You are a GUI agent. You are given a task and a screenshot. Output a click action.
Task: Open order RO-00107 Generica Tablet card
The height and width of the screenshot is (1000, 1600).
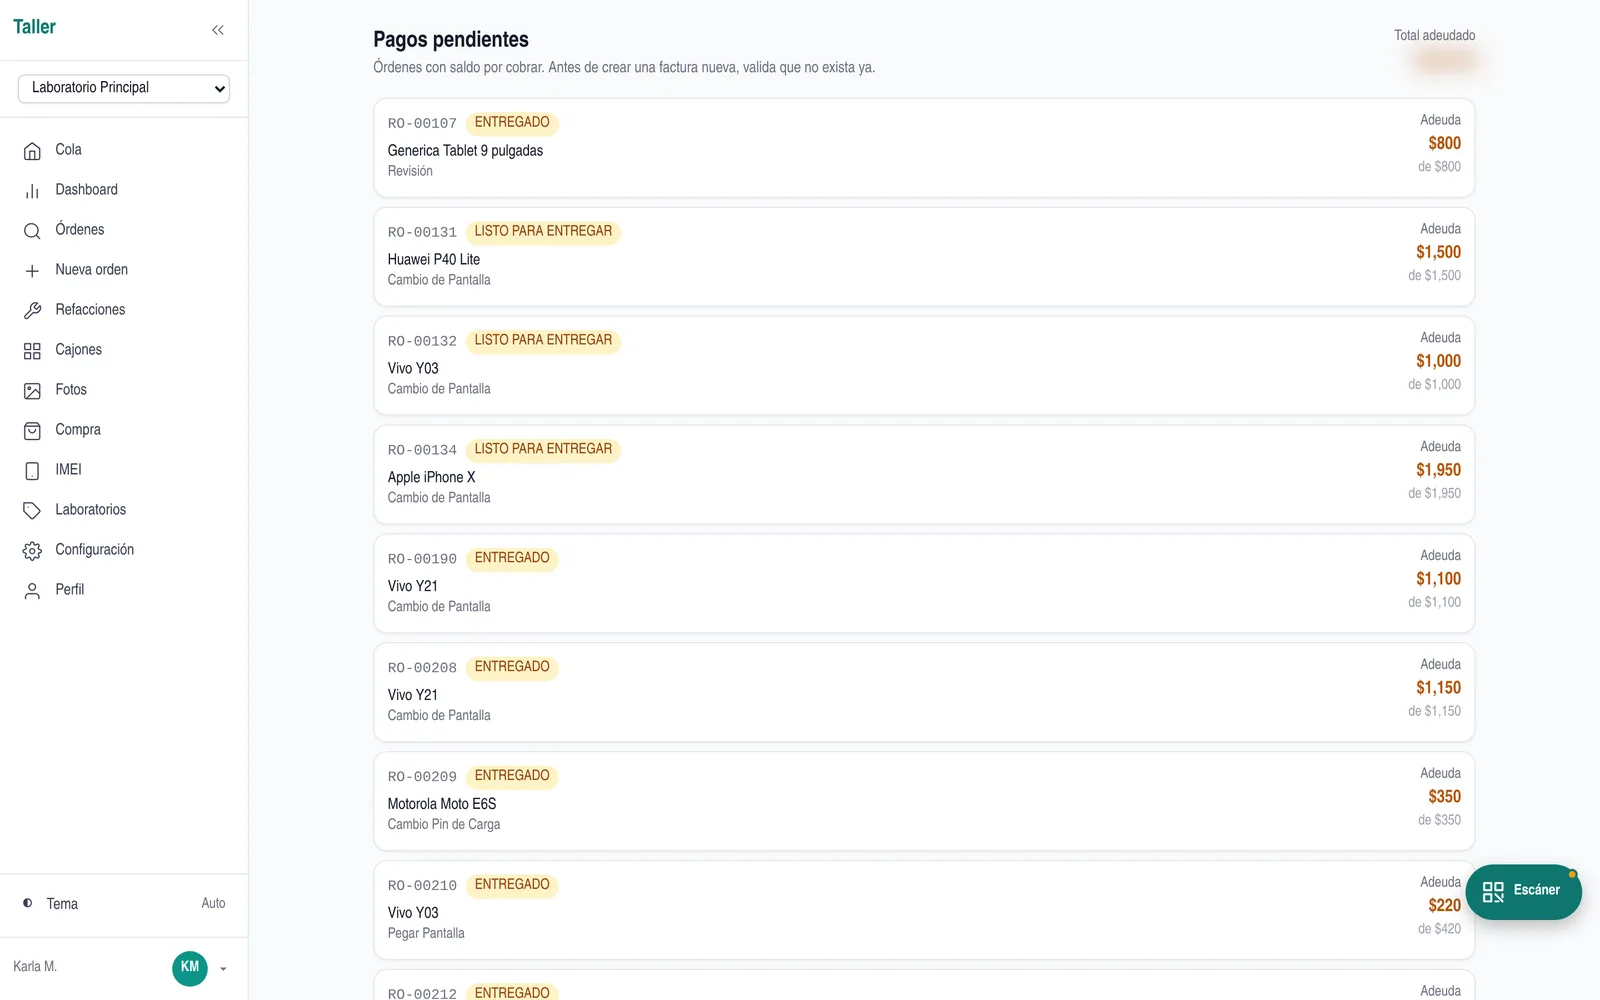coord(924,147)
